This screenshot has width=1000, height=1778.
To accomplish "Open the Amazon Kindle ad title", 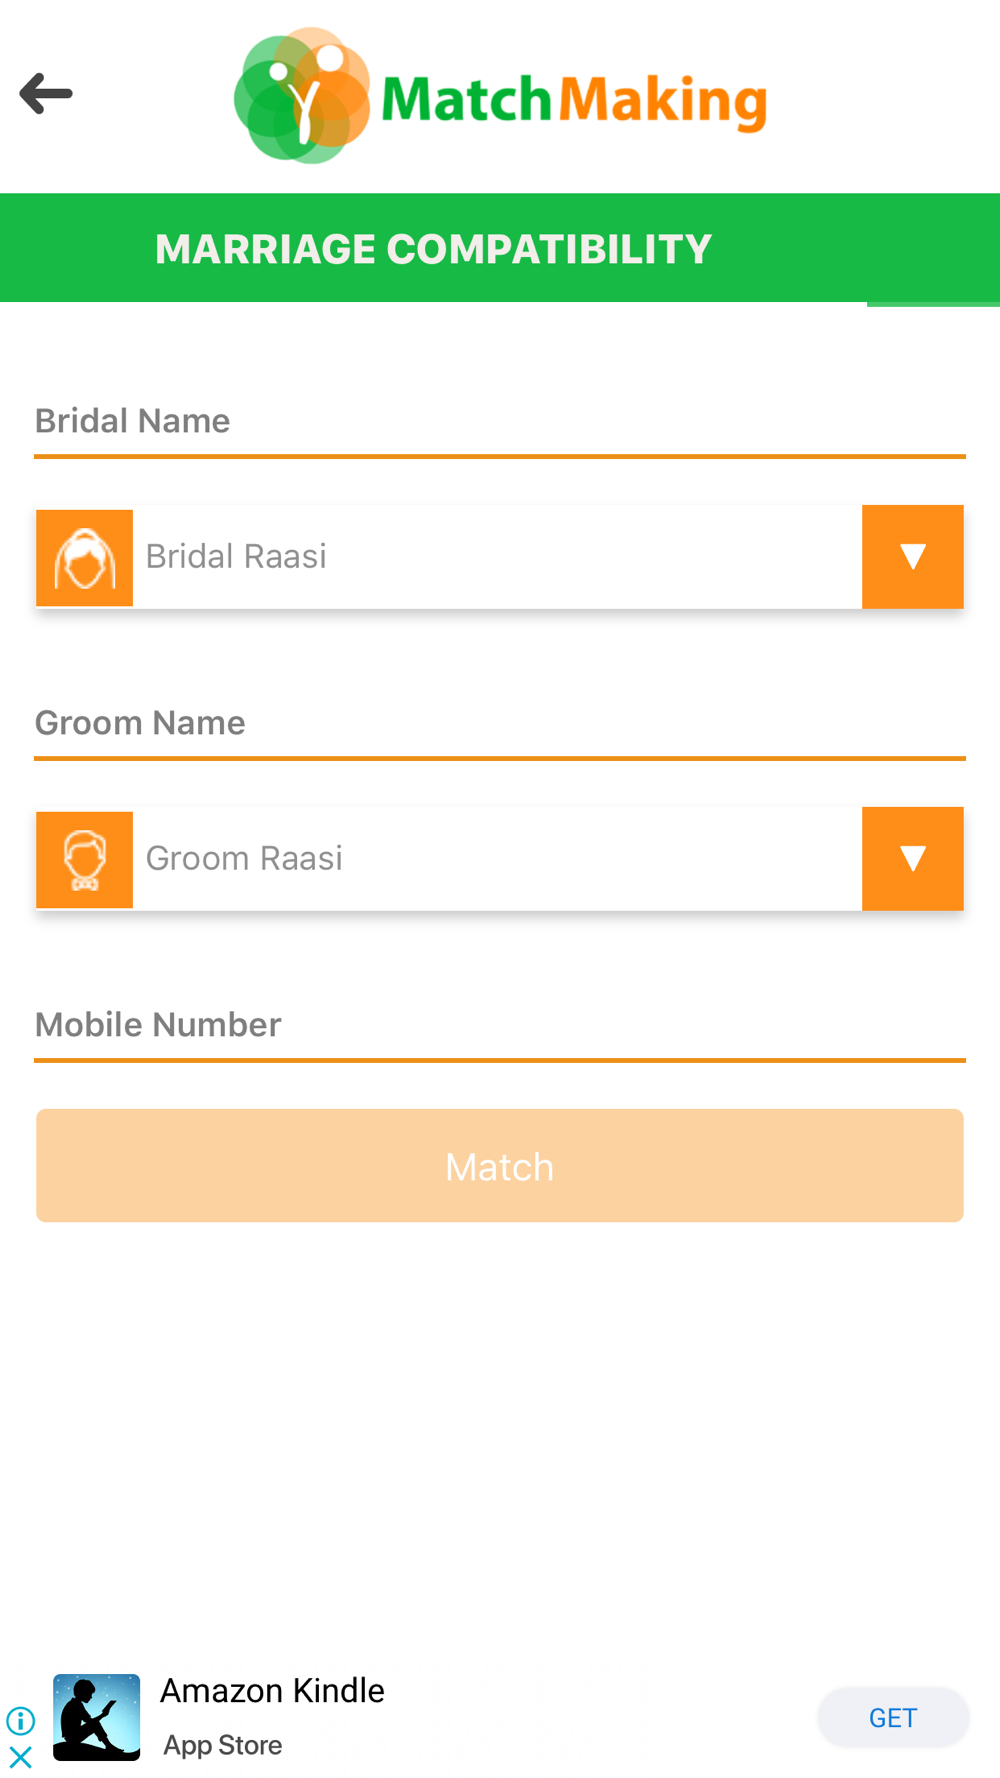I will coord(272,1690).
